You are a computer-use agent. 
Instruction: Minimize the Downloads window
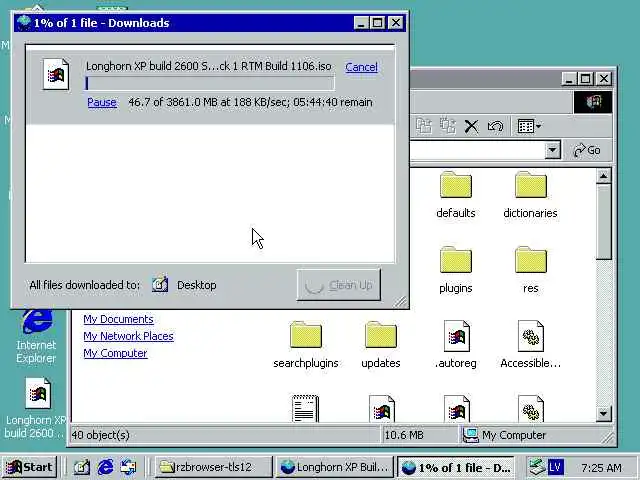click(361, 23)
